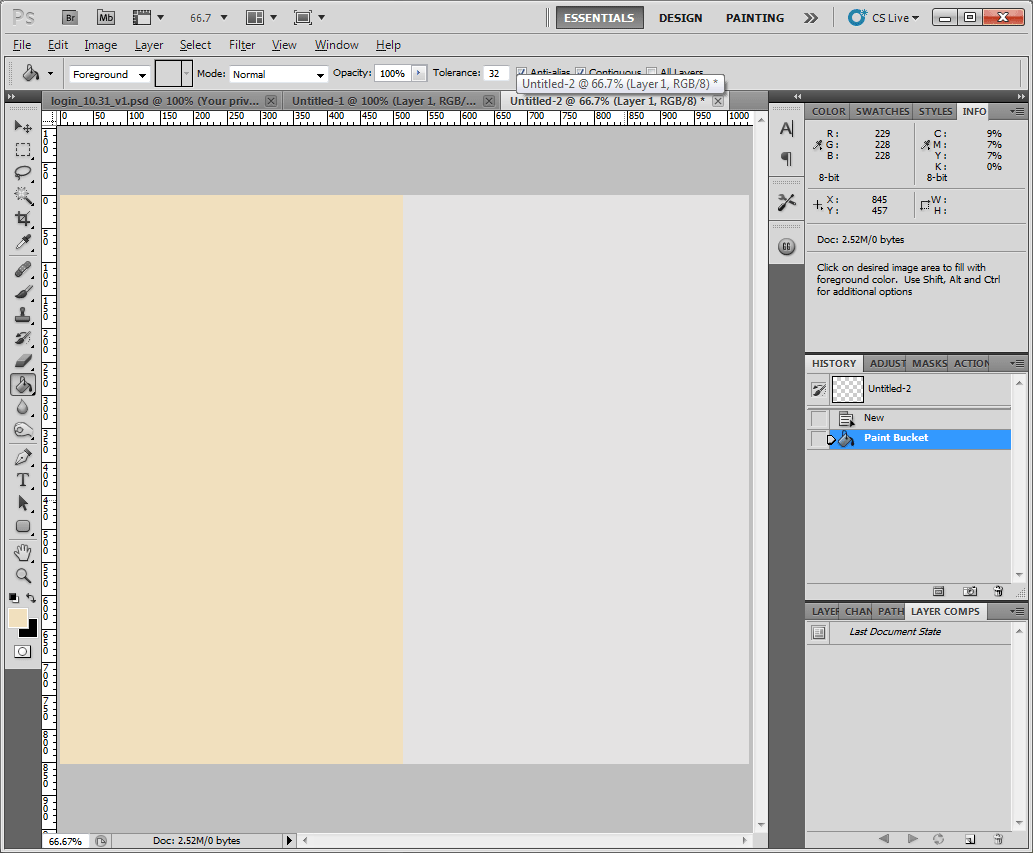Select the Eyedropper tool
Viewport: 1033px width, 853px height.
(x=23, y=242)
